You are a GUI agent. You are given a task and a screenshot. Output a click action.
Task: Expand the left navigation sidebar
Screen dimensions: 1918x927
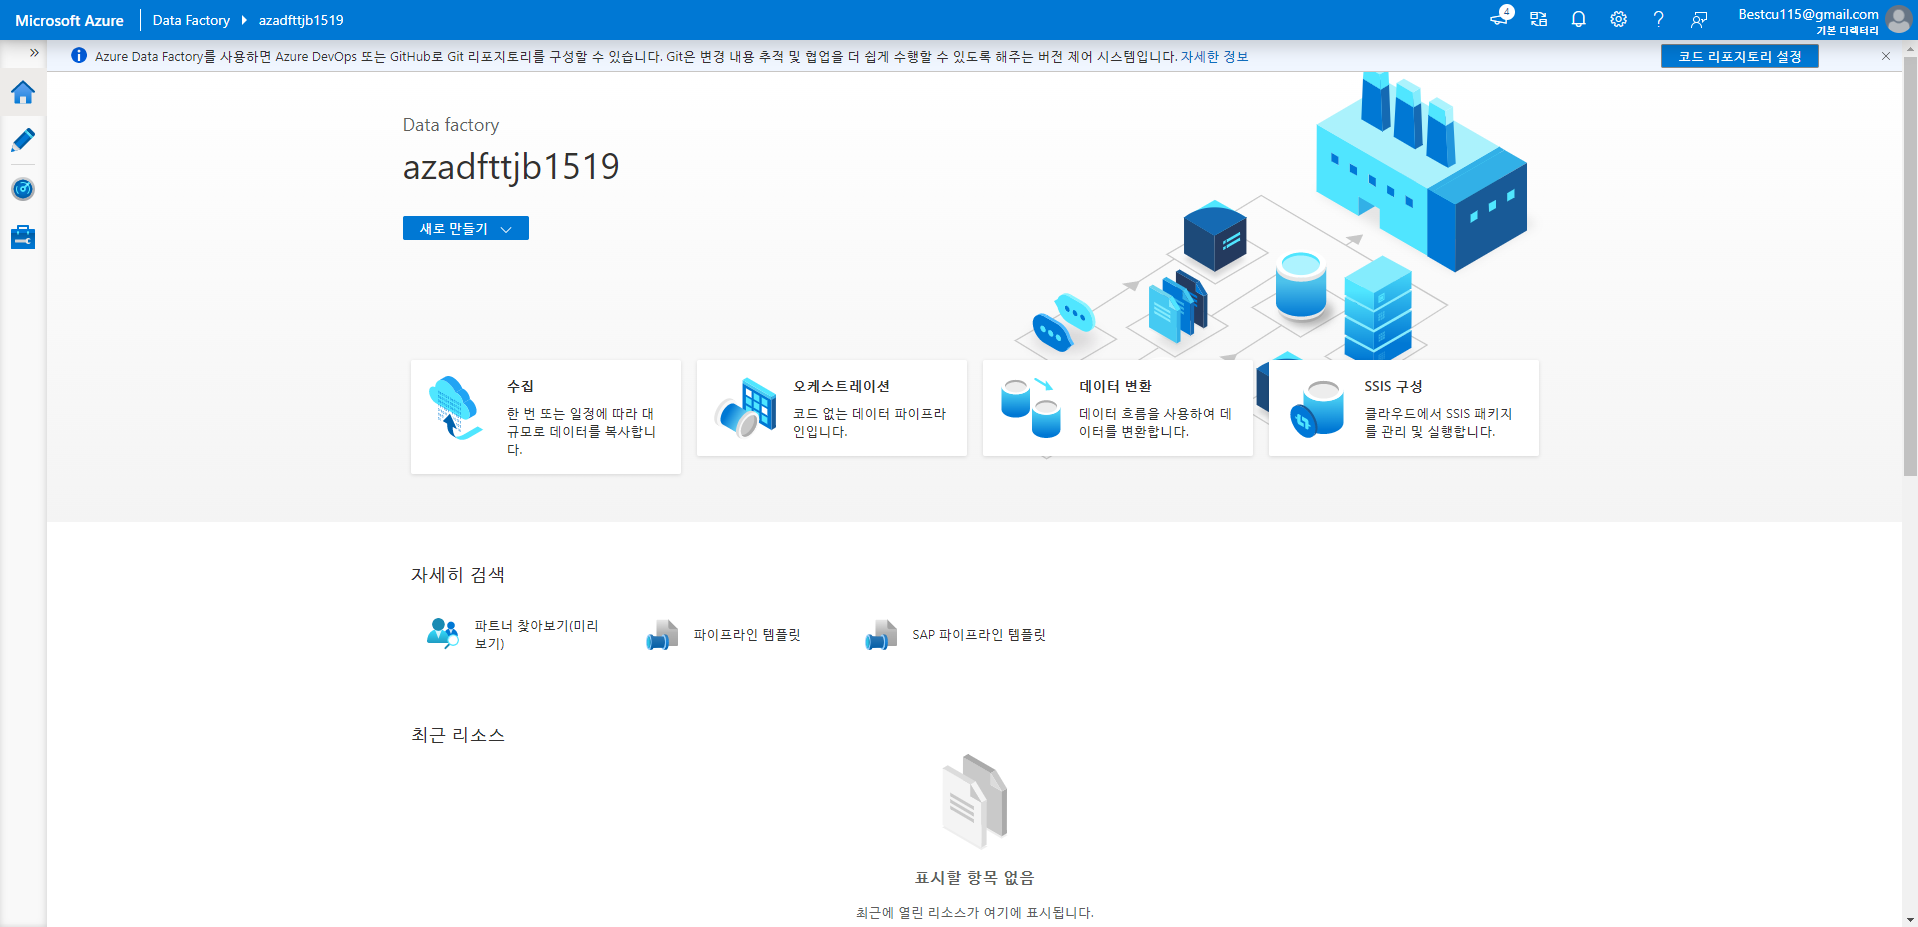34,53
